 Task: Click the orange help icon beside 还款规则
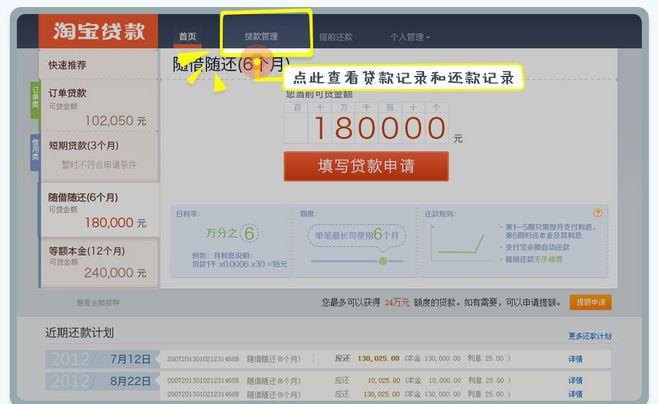598,213
